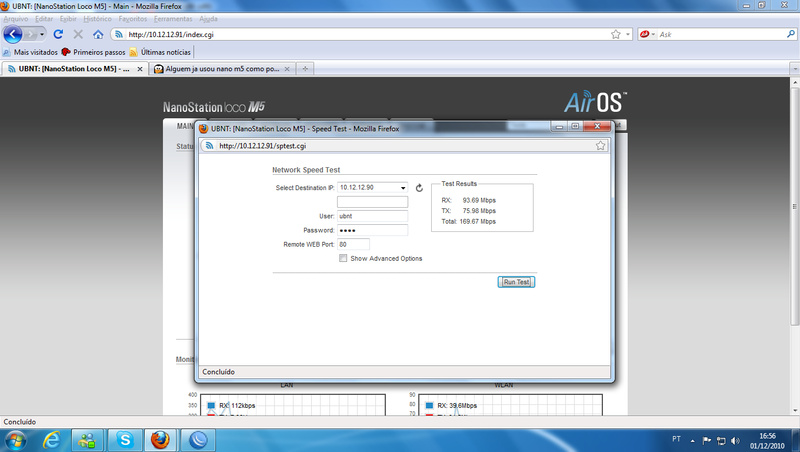800x452 pixels.
Task: Click the PT language indicator
Action: pos(676,439)
